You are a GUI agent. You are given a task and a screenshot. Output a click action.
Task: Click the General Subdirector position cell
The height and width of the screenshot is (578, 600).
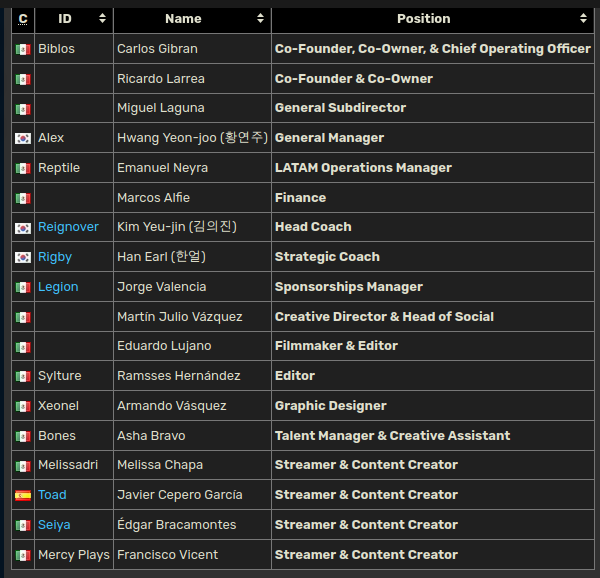point(433,108)
